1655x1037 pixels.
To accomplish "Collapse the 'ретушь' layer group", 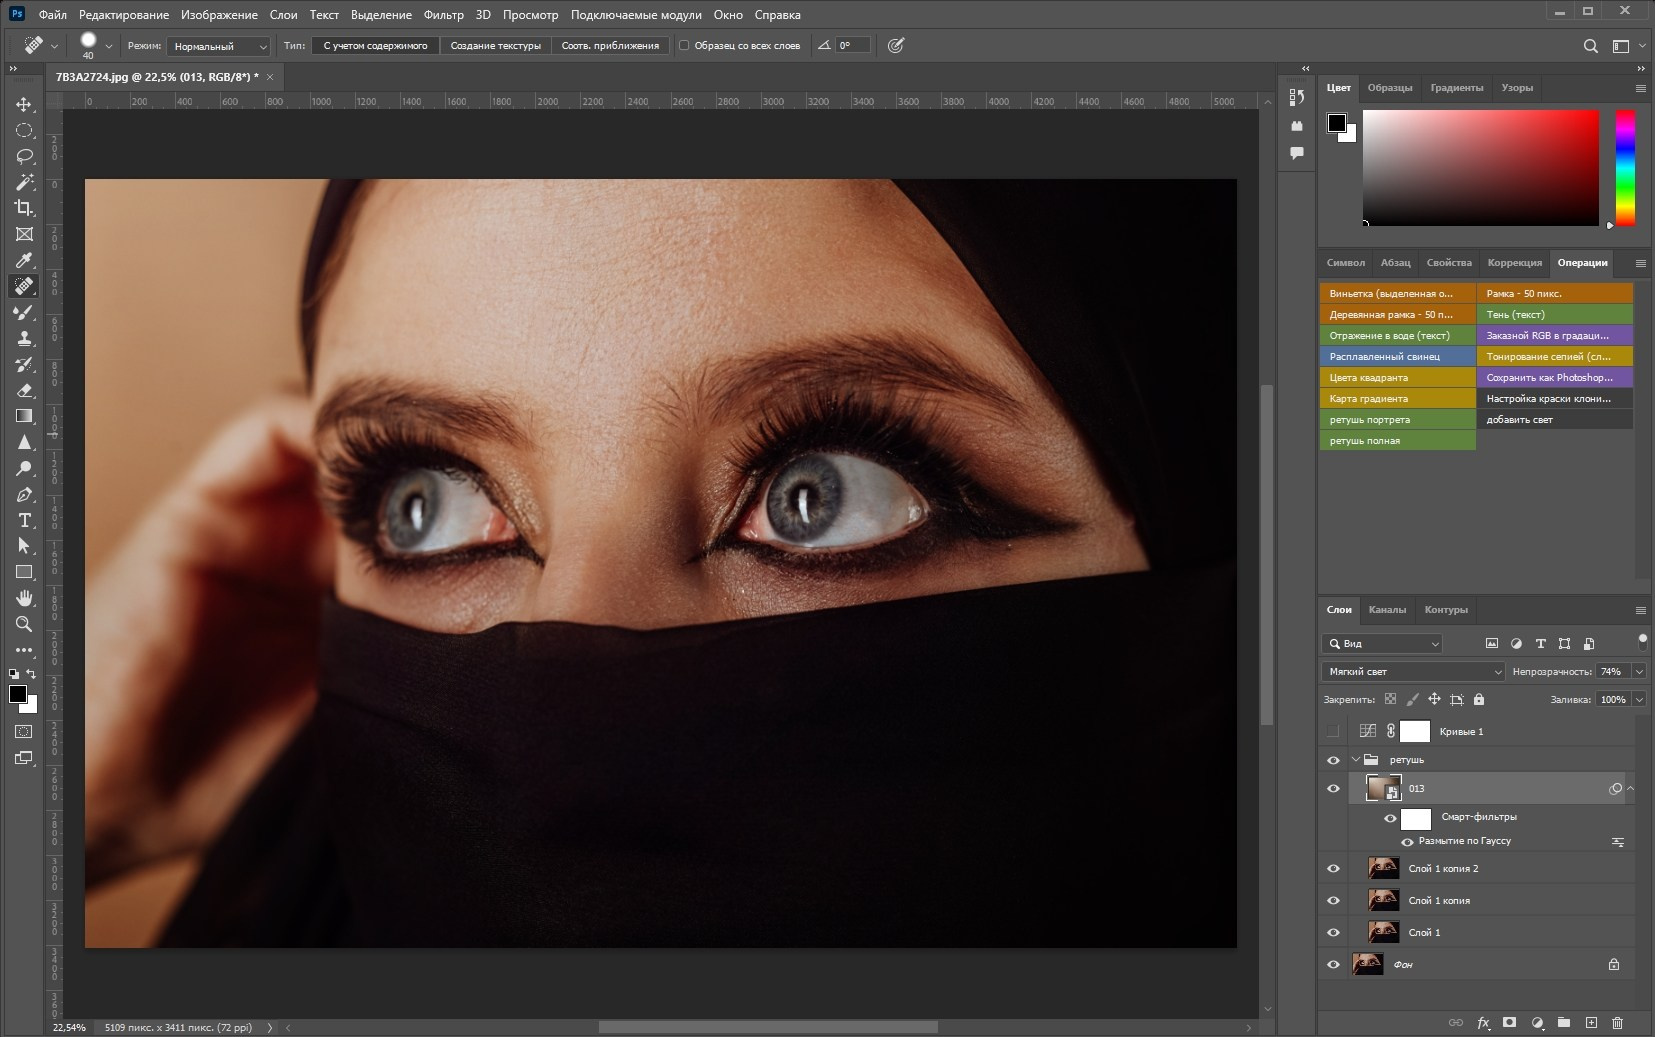I will (x=1356, y=760).
